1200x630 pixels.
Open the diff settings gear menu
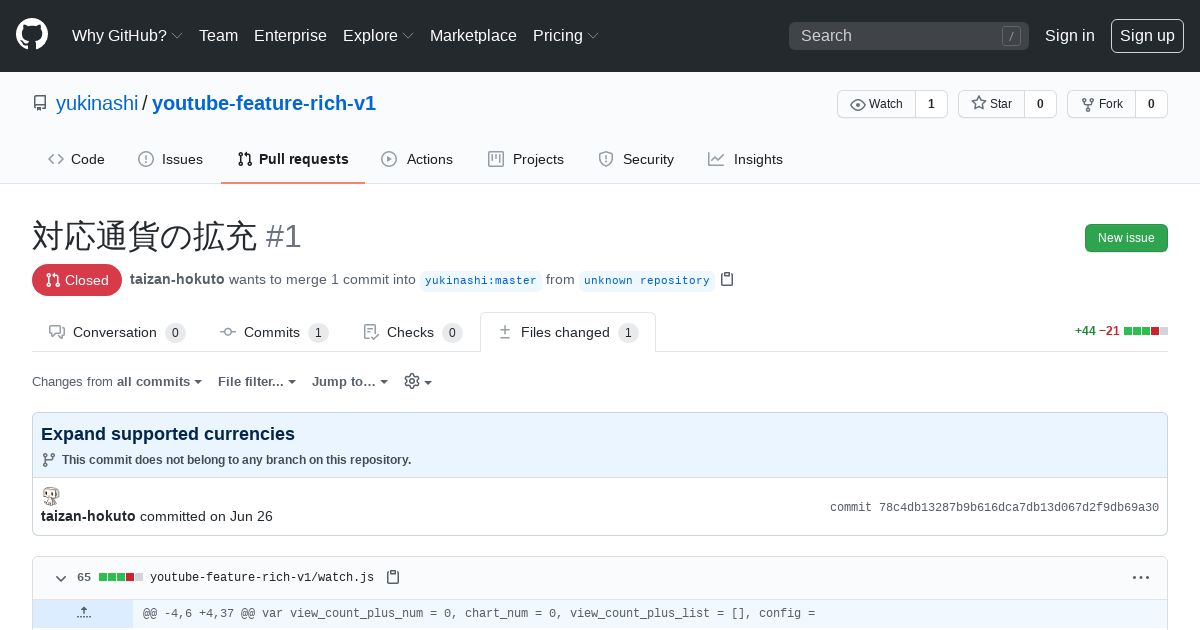pyautogui.click(x=418, y=381)
